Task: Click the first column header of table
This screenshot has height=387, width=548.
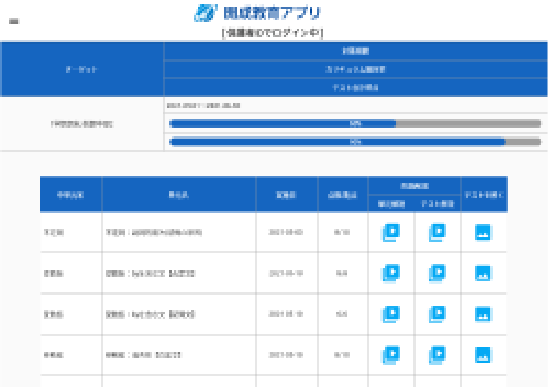Action: point(71,195)
